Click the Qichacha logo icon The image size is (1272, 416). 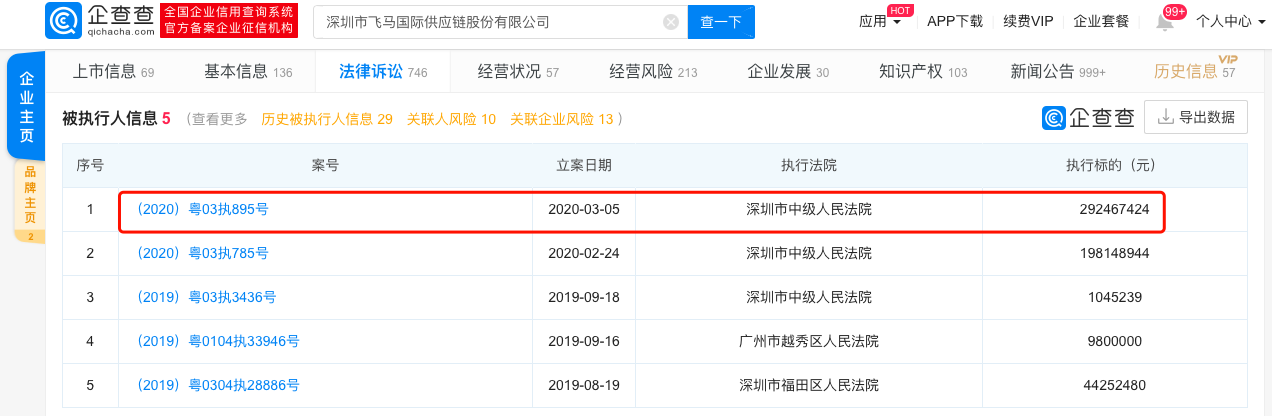(x=64, y=20)
